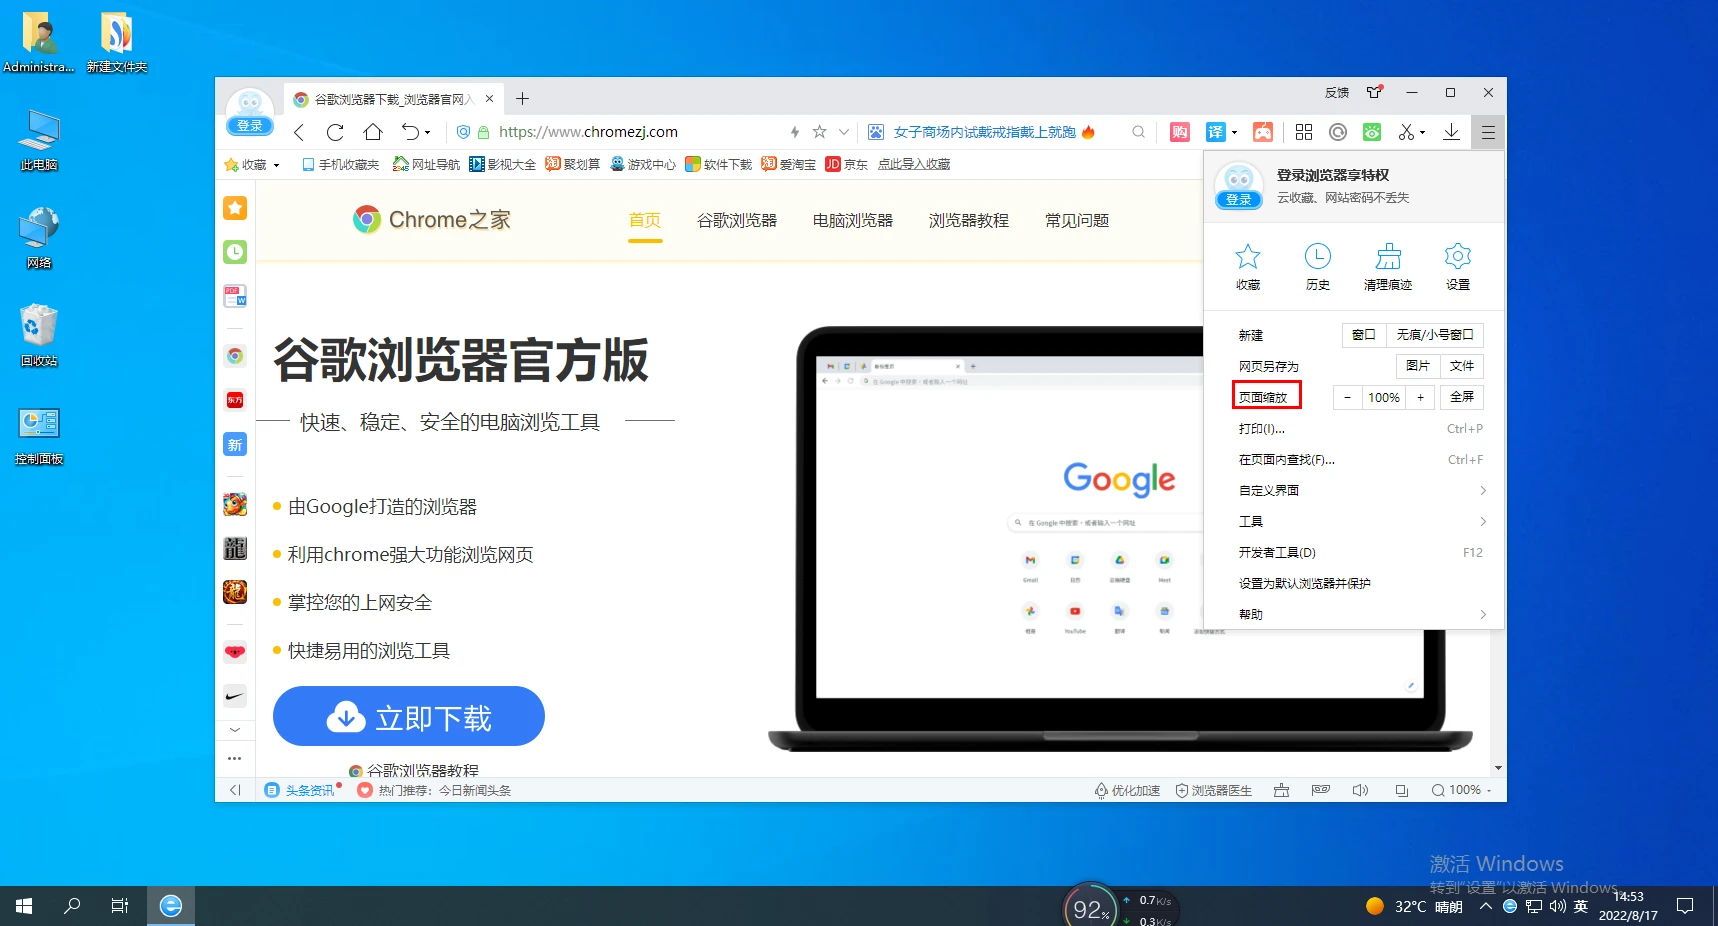
Task: Click the scissors screenshot tool
Action: tap(1406, 132)
